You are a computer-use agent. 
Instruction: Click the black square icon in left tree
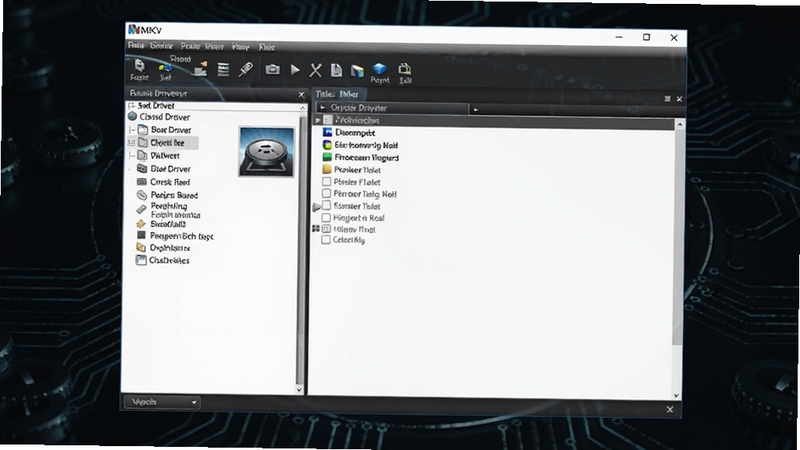click(141, 235)
